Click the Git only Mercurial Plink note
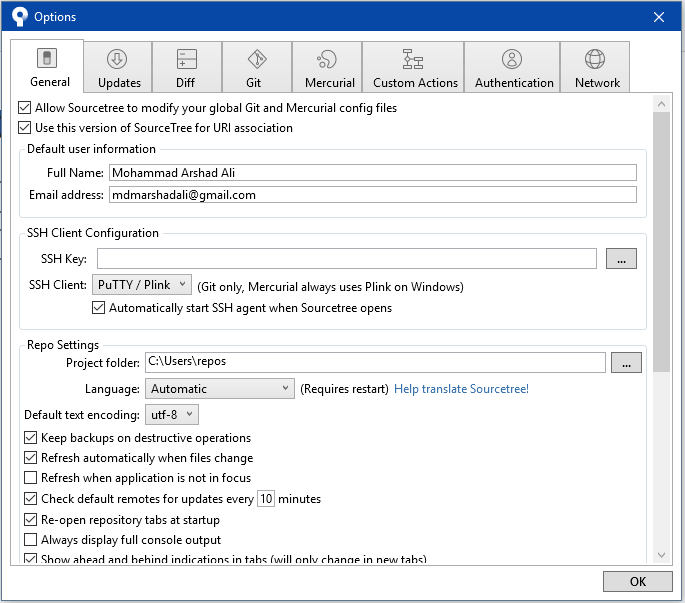 (330, 287)
